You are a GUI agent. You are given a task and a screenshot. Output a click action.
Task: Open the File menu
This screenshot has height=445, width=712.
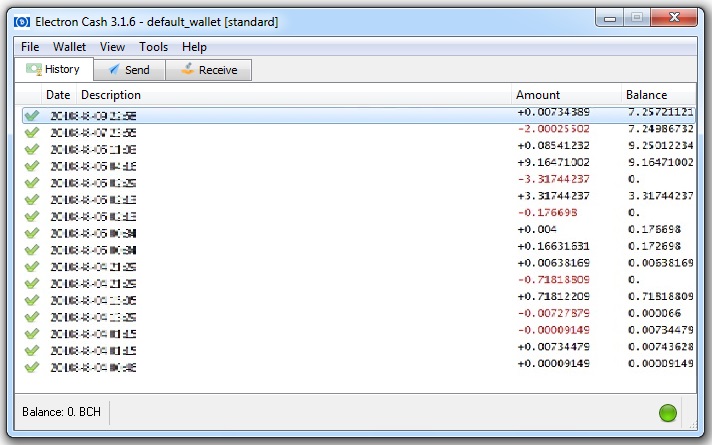click(30, 47)
